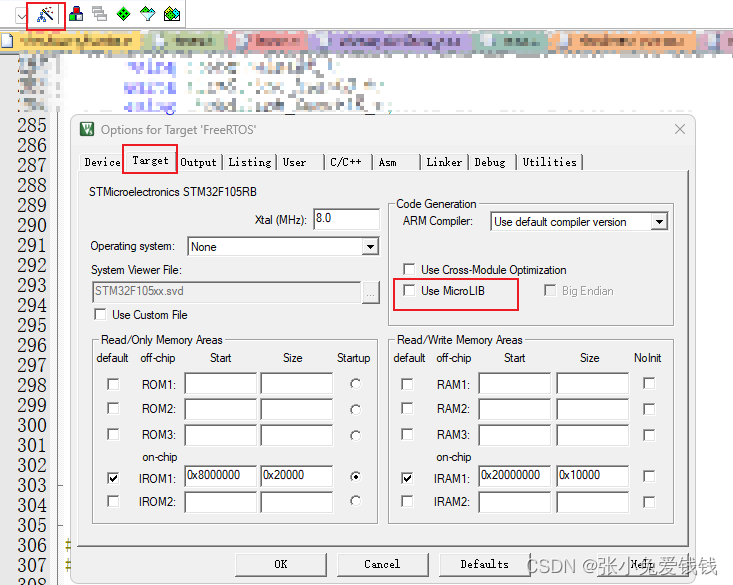Click IROM1 Size field 0x20000

297,476
